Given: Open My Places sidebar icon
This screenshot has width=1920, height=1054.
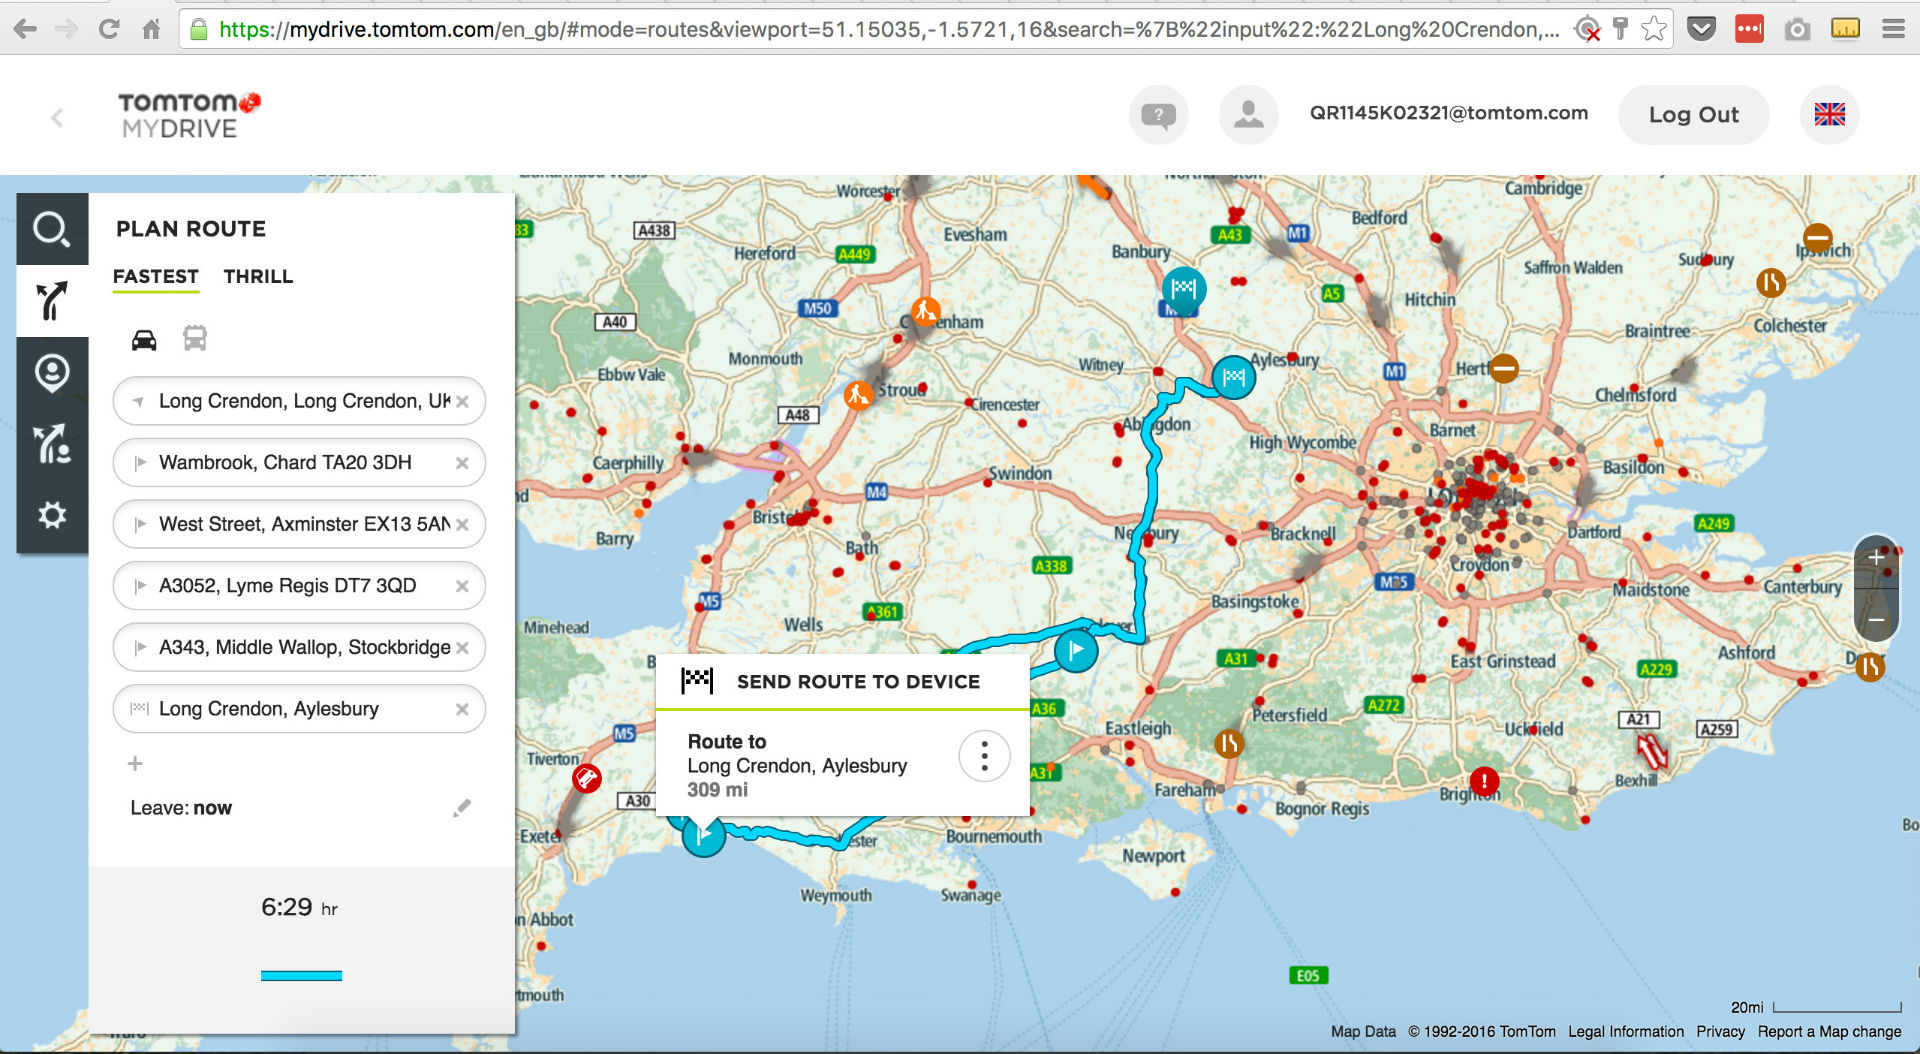Looking at the screenshot, I should (52, 373).
